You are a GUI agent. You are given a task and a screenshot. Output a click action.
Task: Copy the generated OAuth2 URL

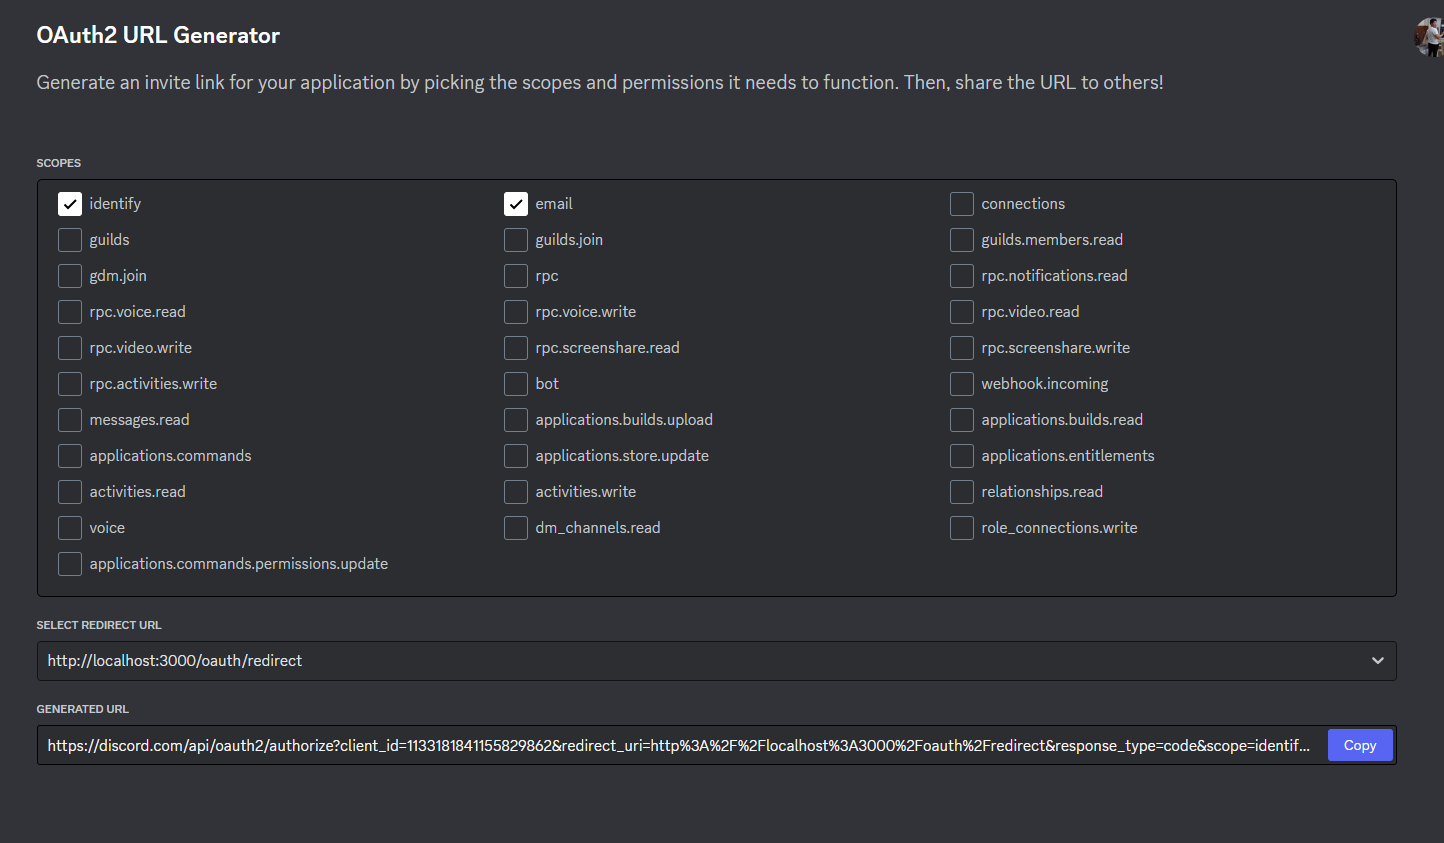tap(1360, 745)
